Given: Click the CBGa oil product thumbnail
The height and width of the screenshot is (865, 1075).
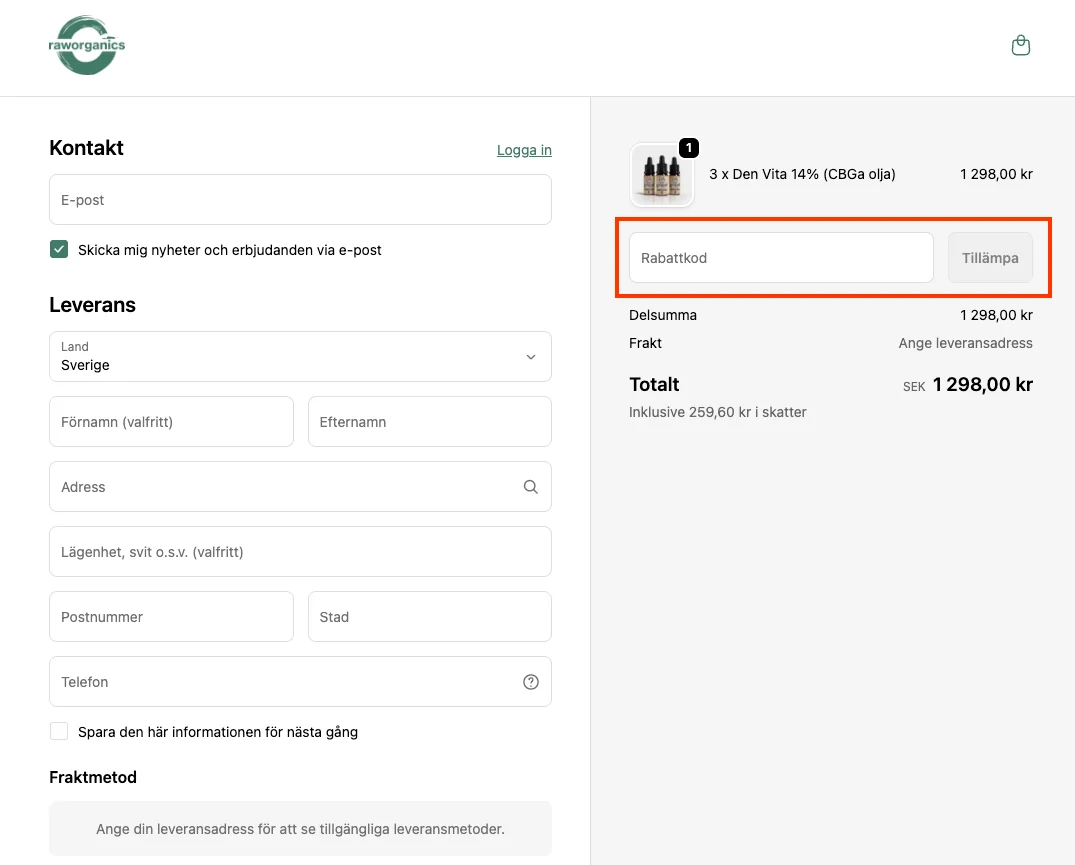Looking at the screenshot, I should tap(661, 176).
